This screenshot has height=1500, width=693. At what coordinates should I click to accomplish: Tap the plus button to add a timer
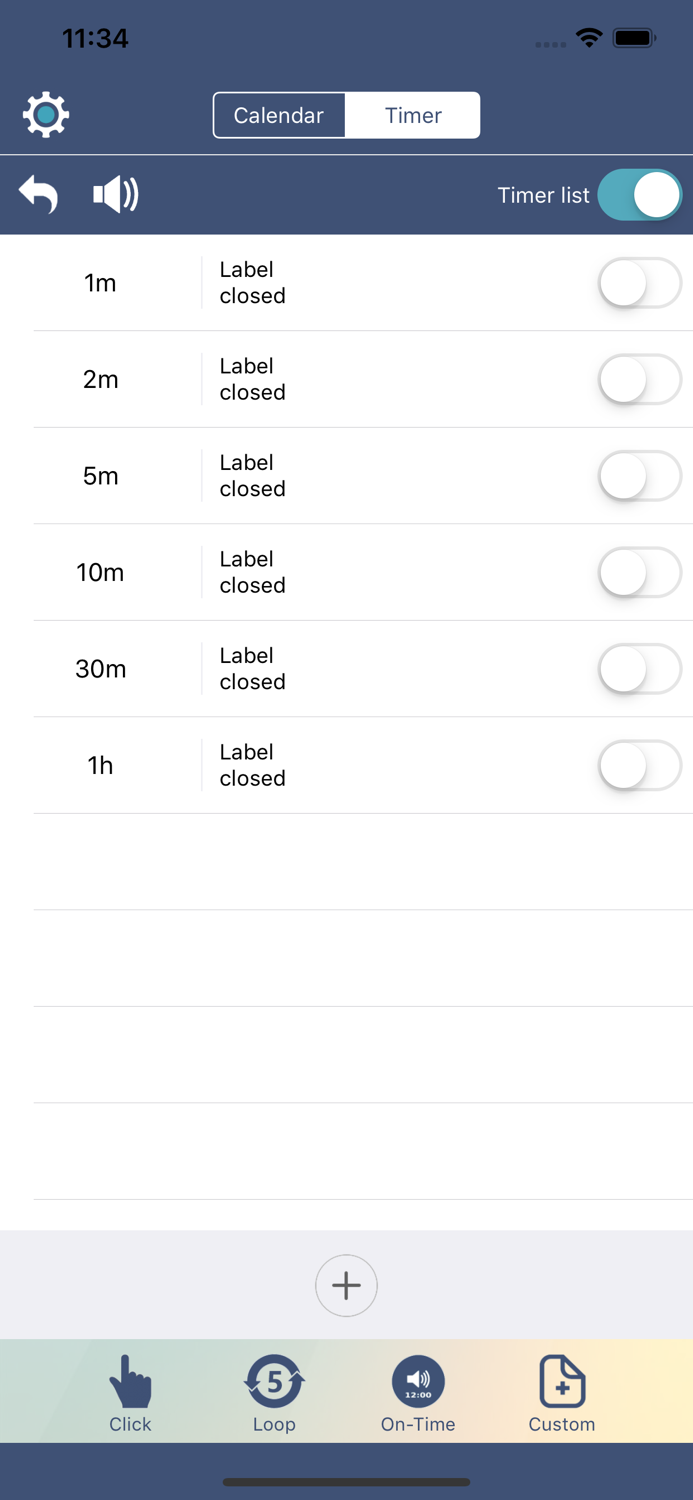346,1285
